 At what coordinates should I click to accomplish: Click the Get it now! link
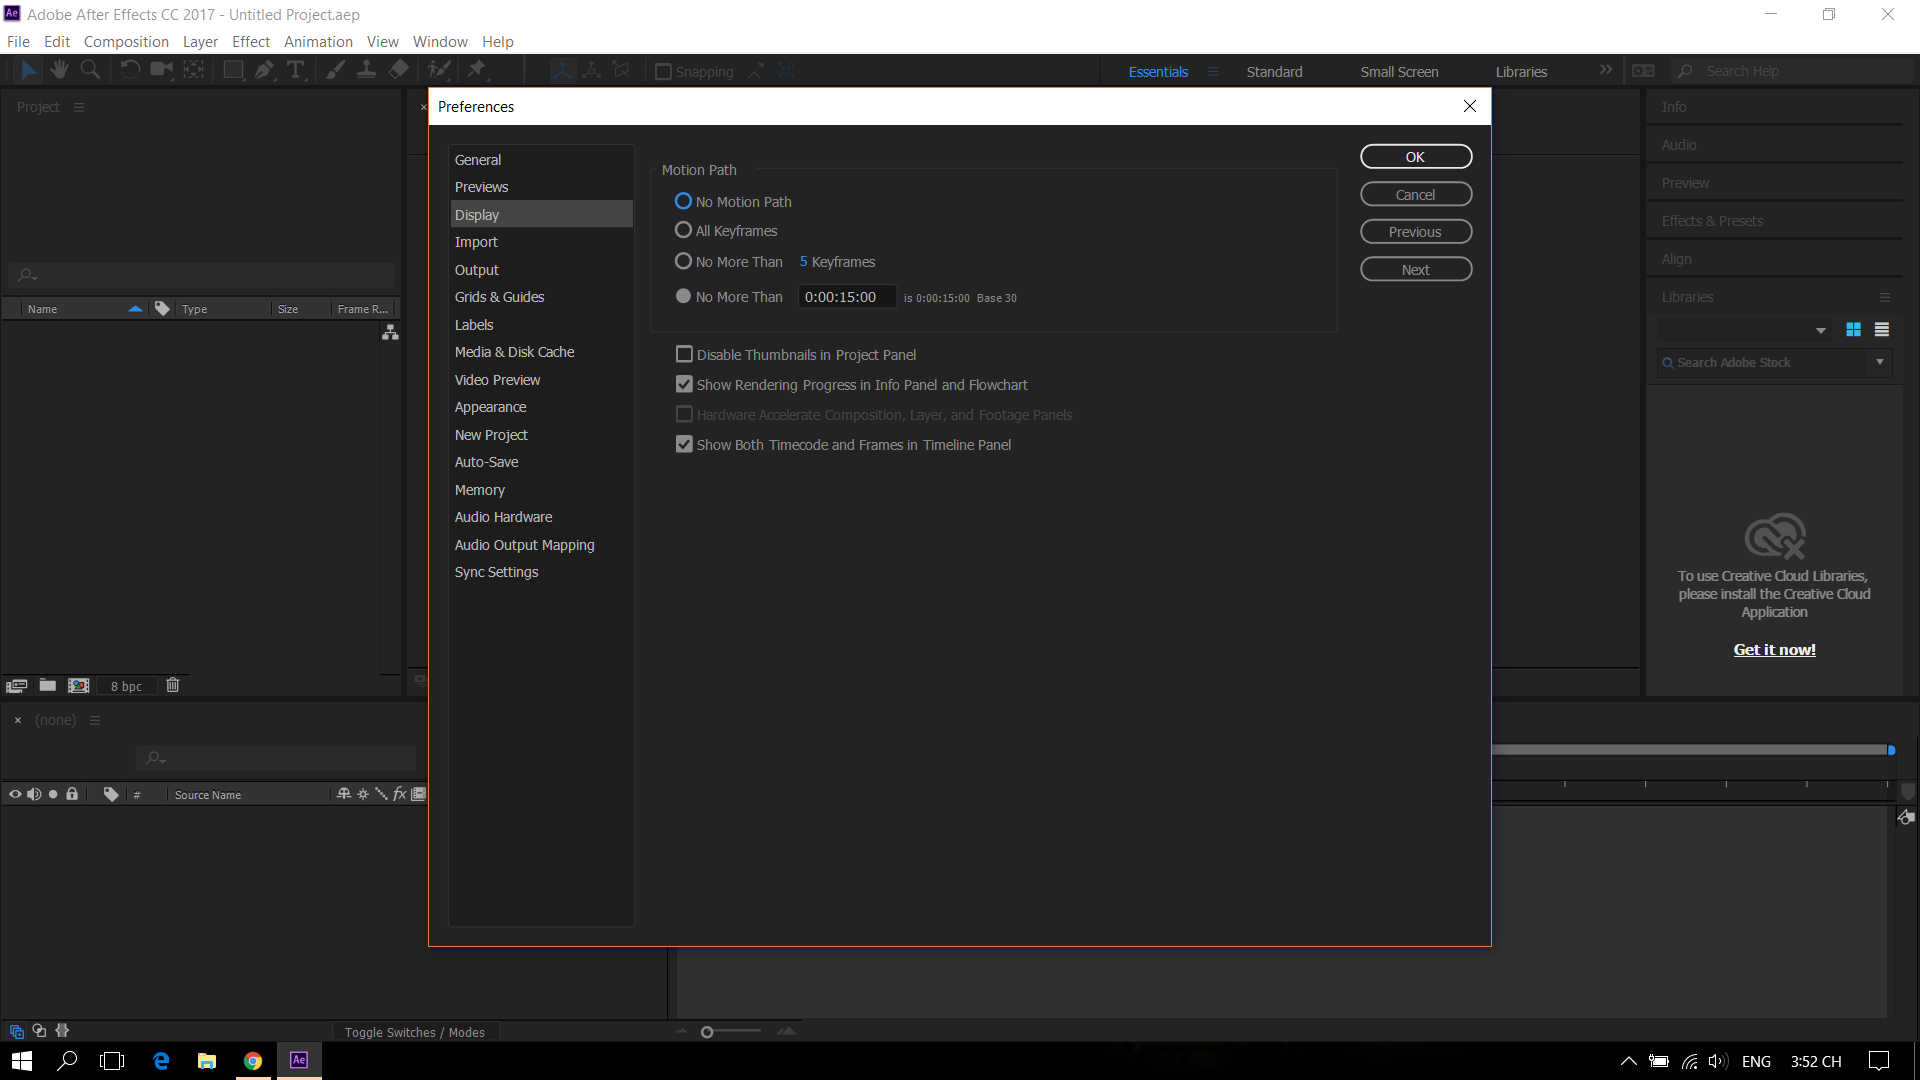(x=1774, y=650)
